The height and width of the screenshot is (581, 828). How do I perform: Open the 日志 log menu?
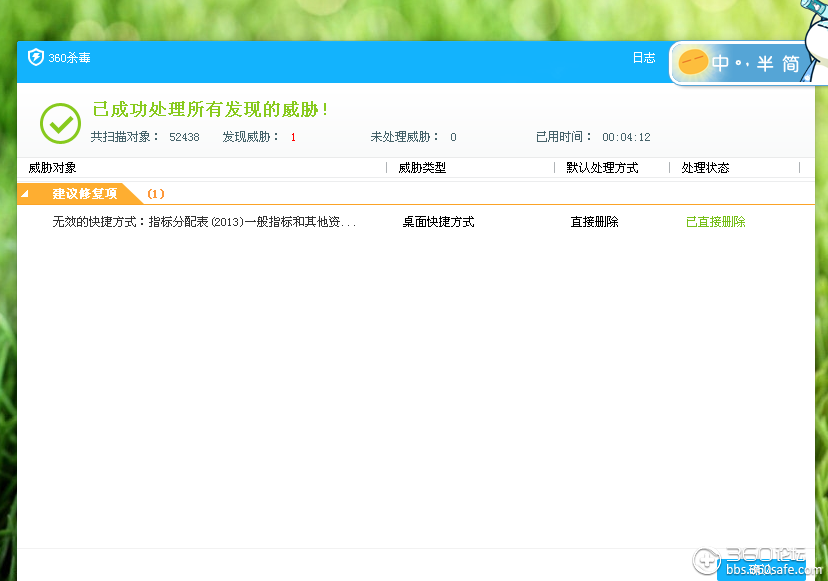tap(644, 57)
